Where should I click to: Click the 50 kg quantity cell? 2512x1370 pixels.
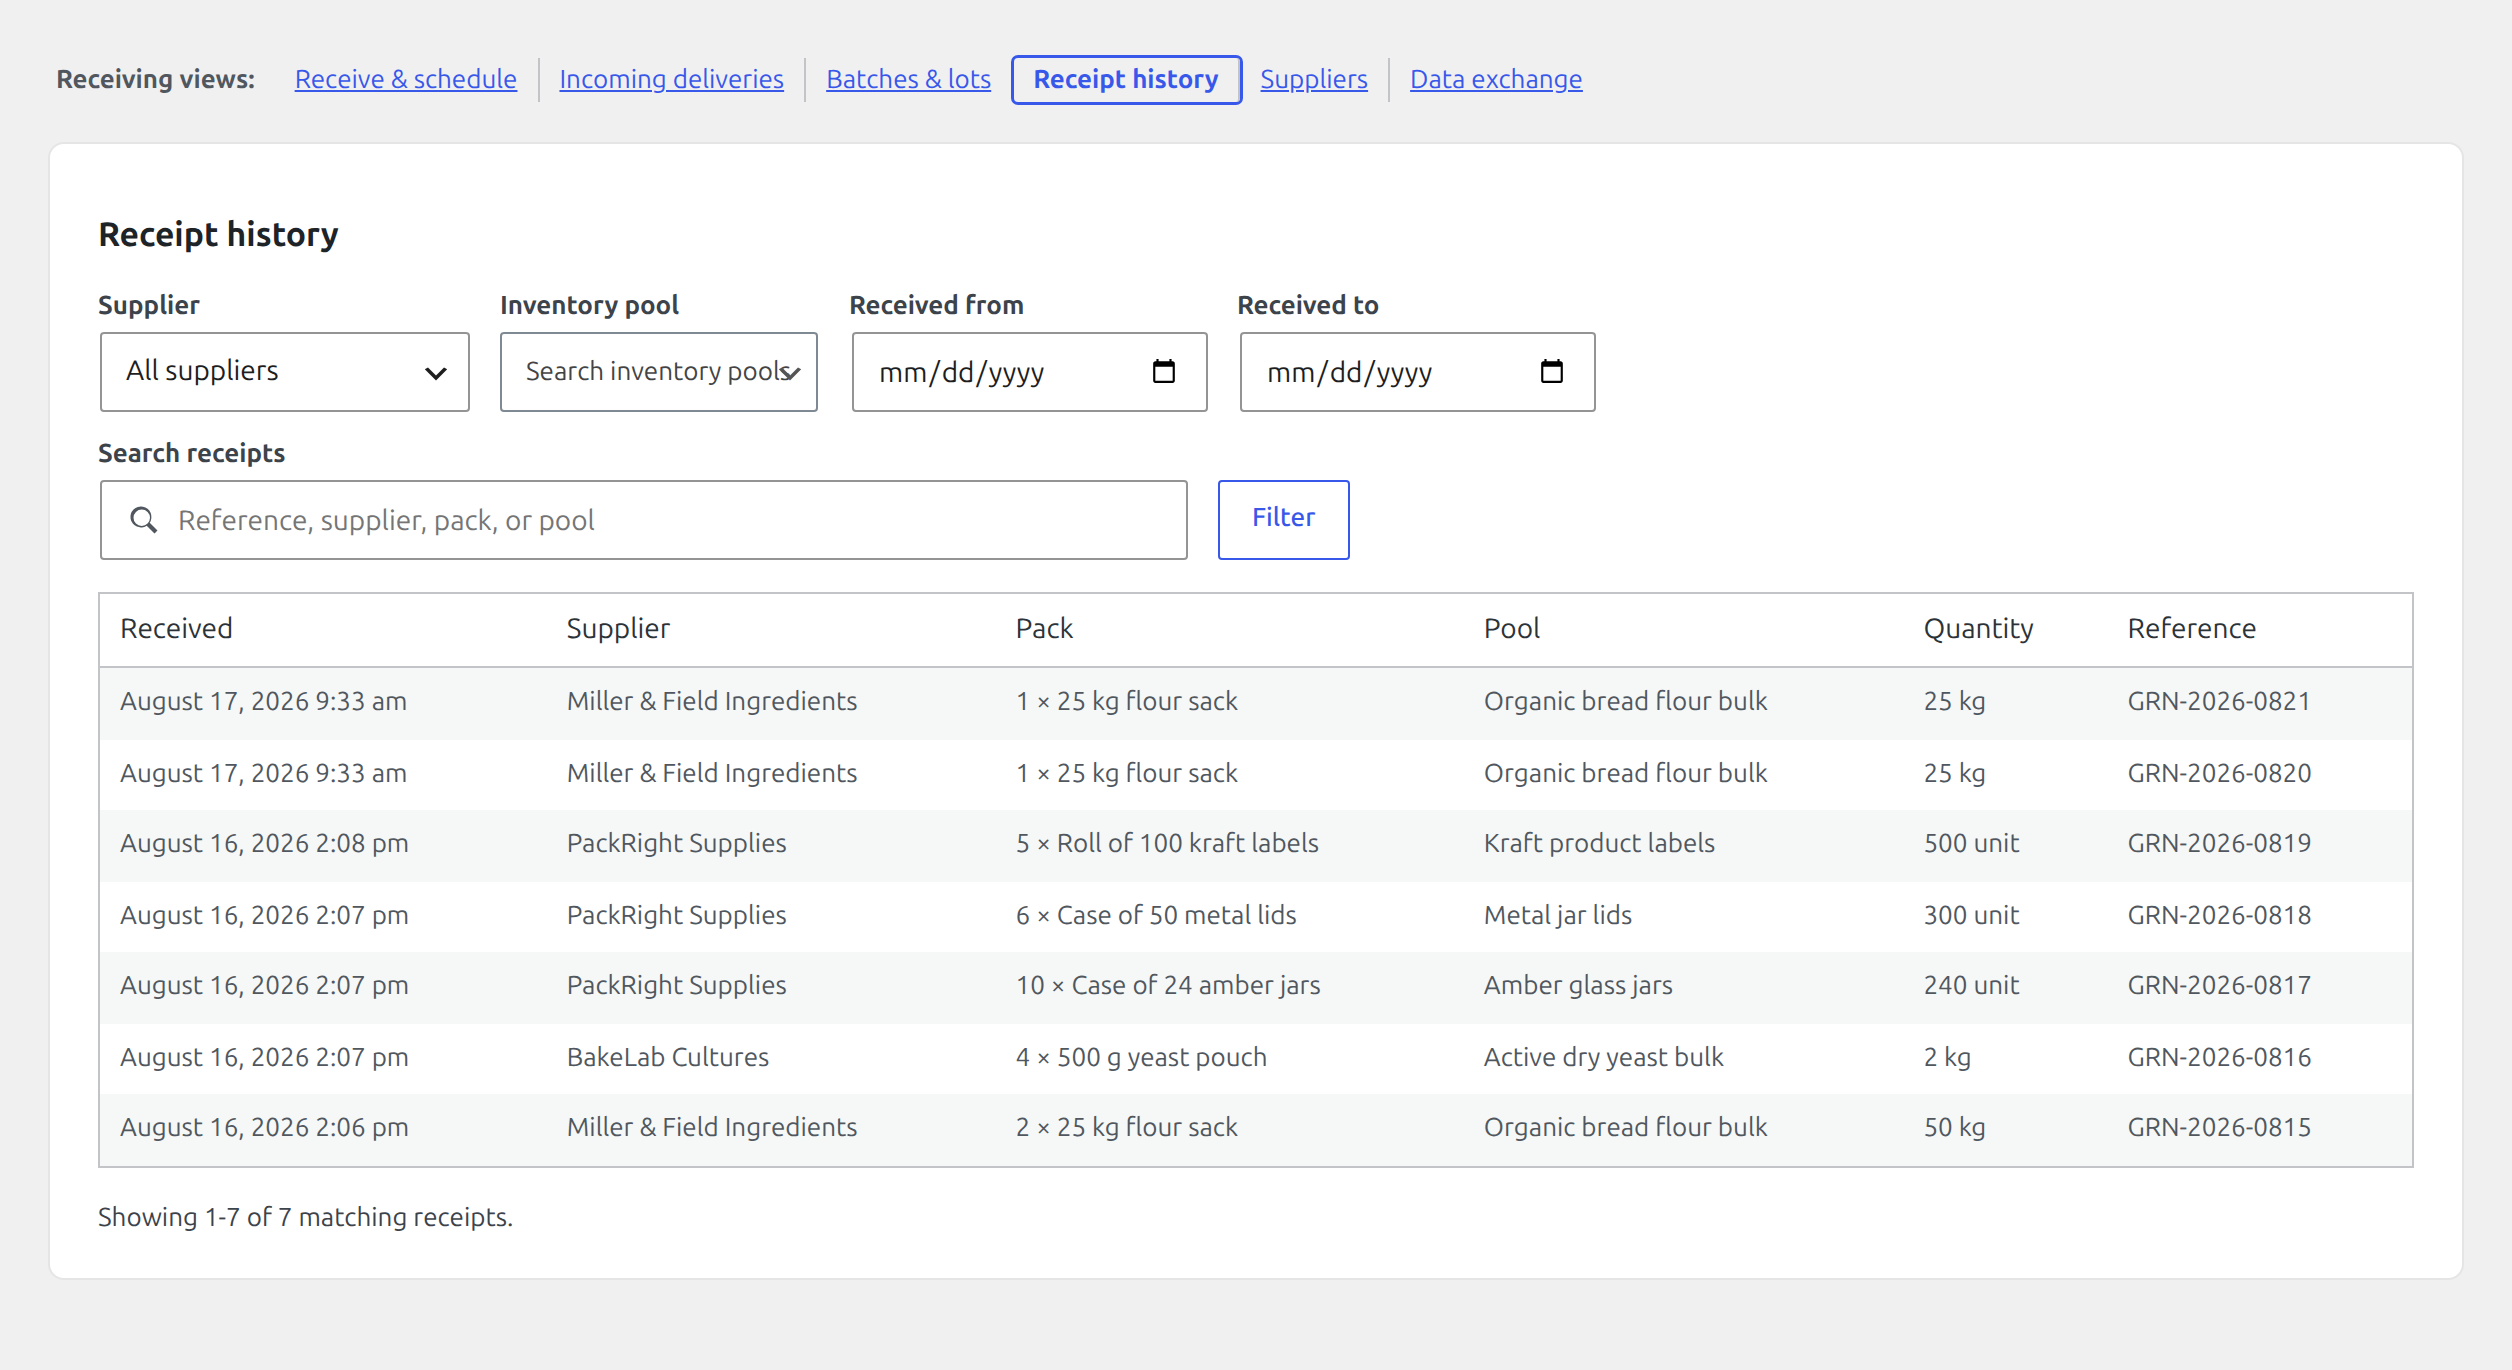click(1954, 1127)
